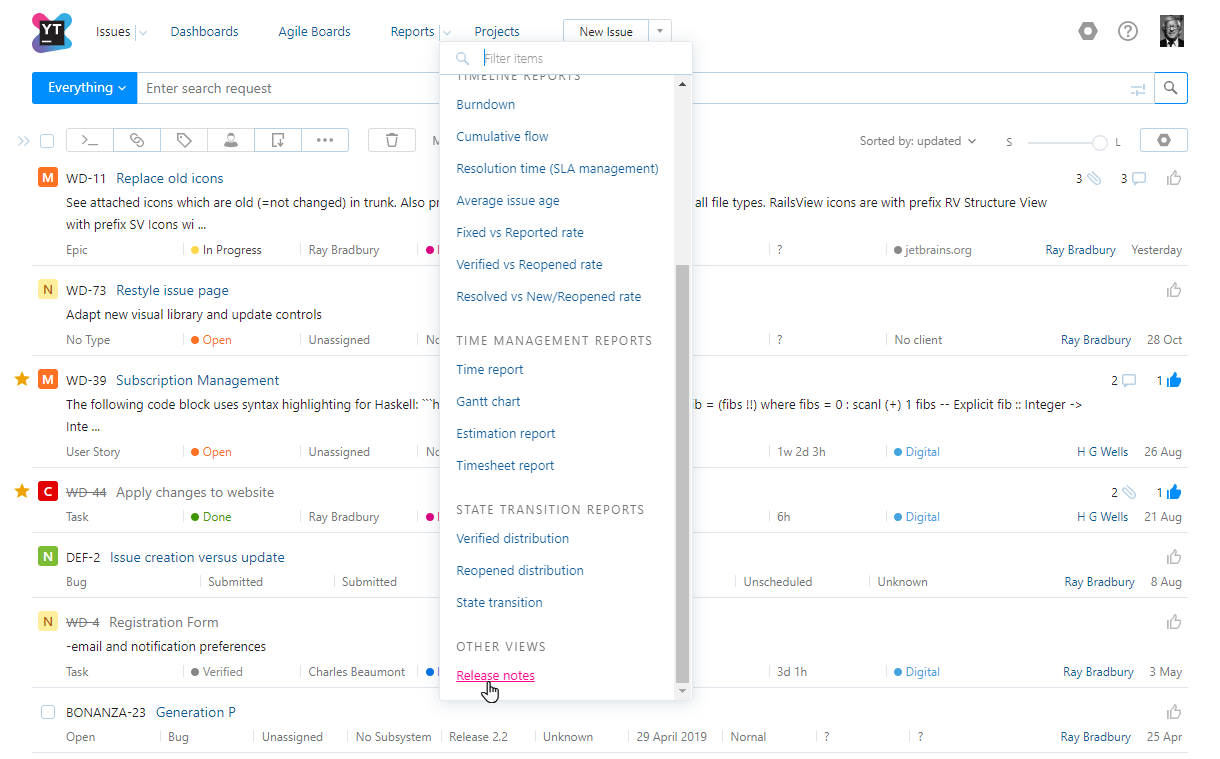Open the Dashboards menu item
This screenshot has height=759, width=1220.
[x=204, y=31]
